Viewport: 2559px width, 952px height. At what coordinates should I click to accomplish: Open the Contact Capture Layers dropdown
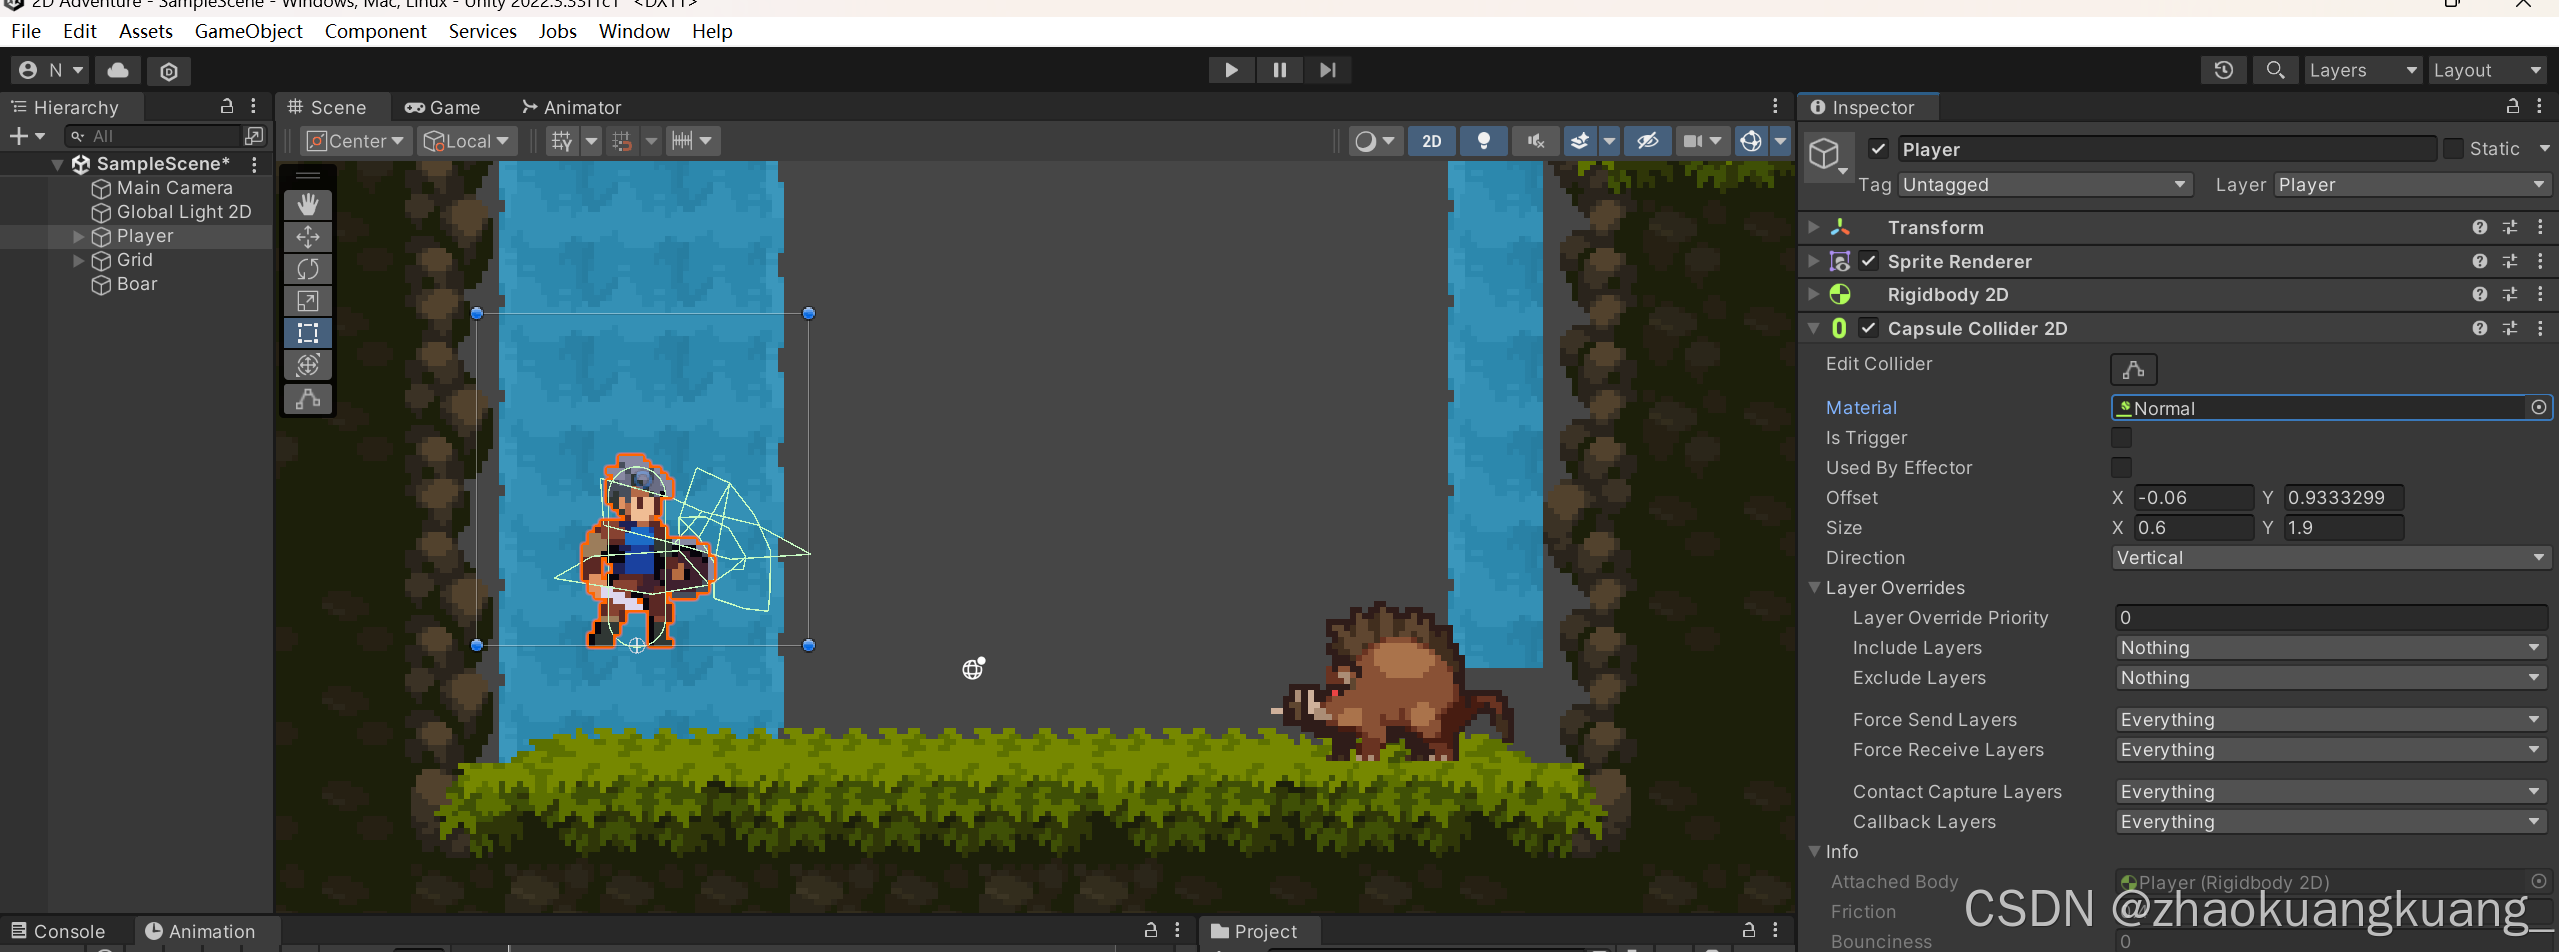coord(2331,791)
